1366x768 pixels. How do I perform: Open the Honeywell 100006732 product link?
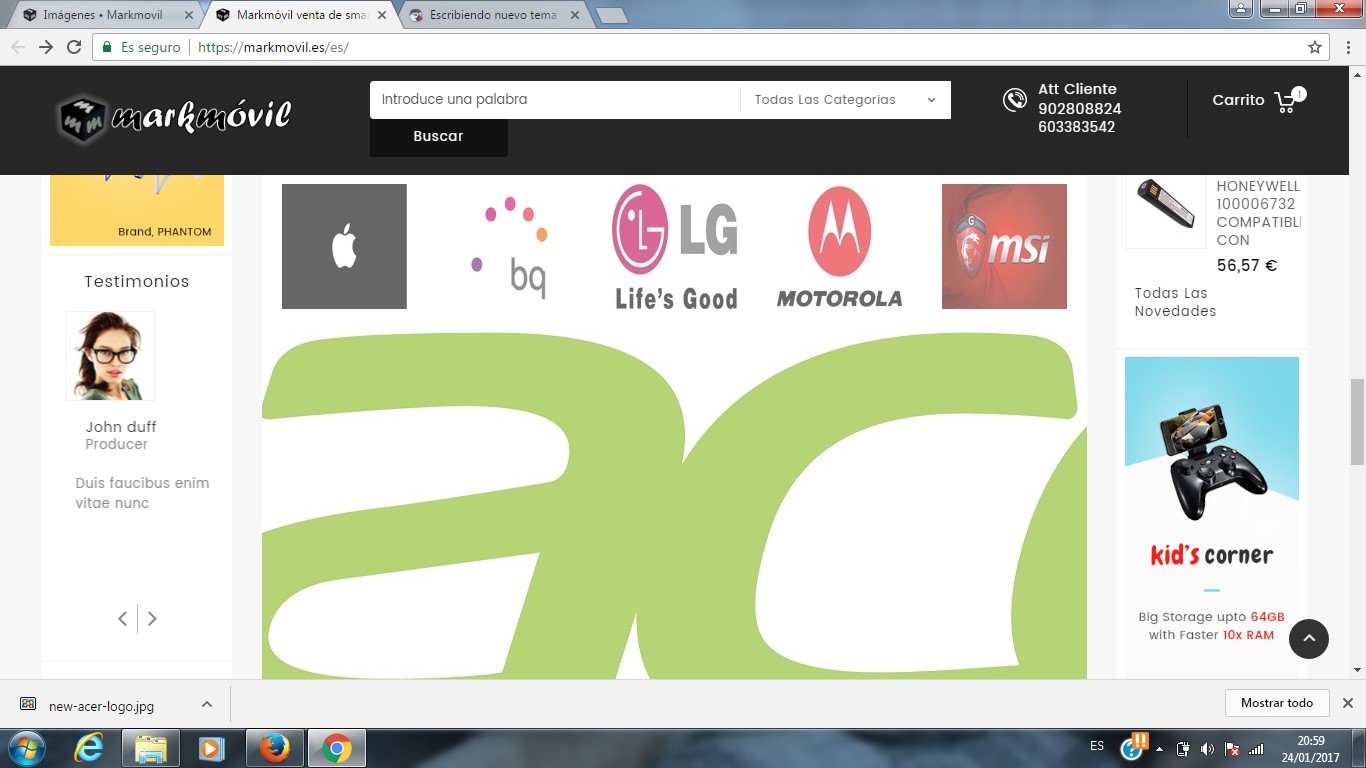1259,213
